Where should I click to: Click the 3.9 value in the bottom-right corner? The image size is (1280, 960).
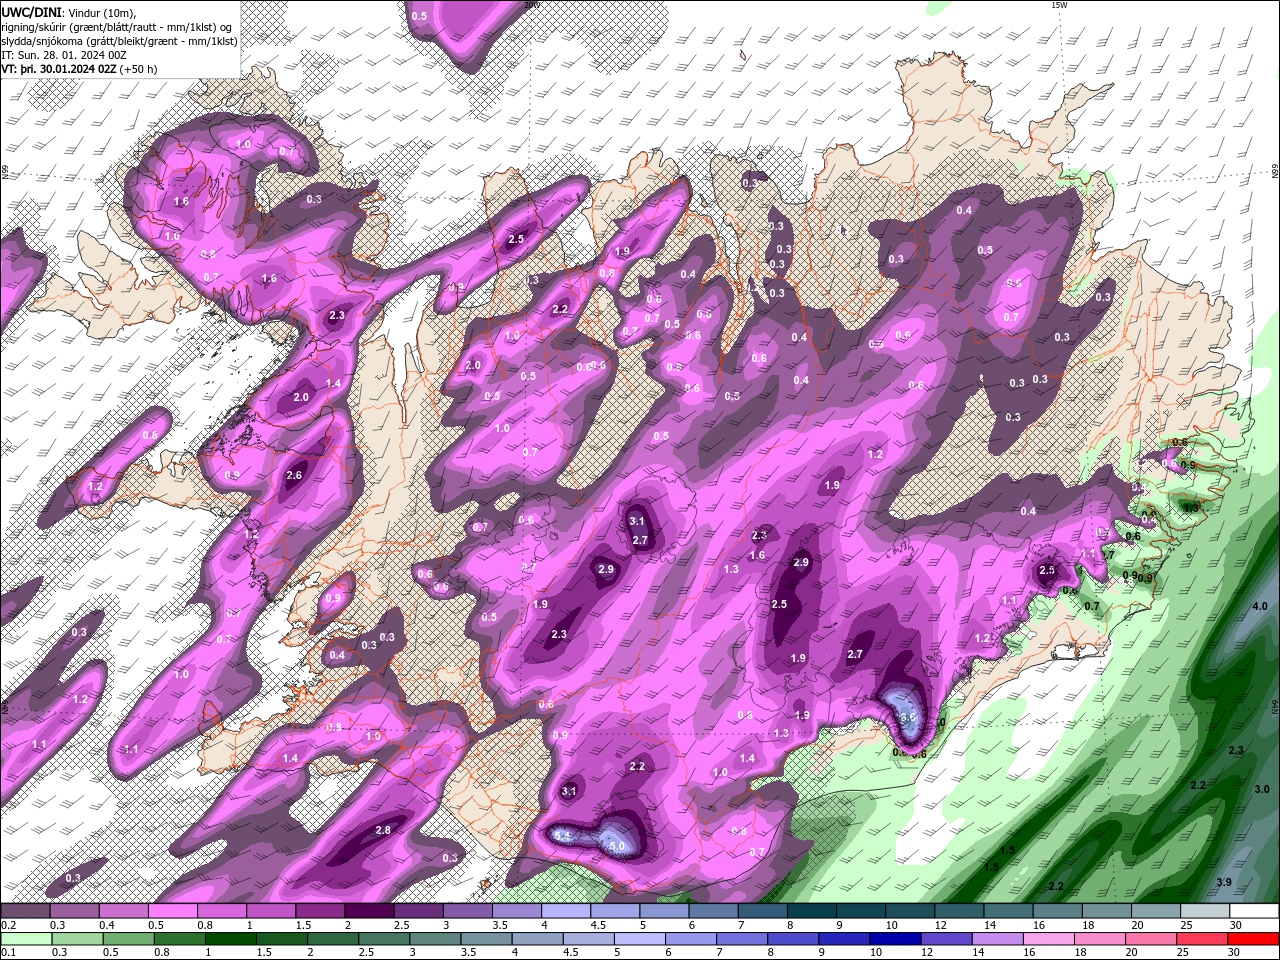pos(1225,881)
